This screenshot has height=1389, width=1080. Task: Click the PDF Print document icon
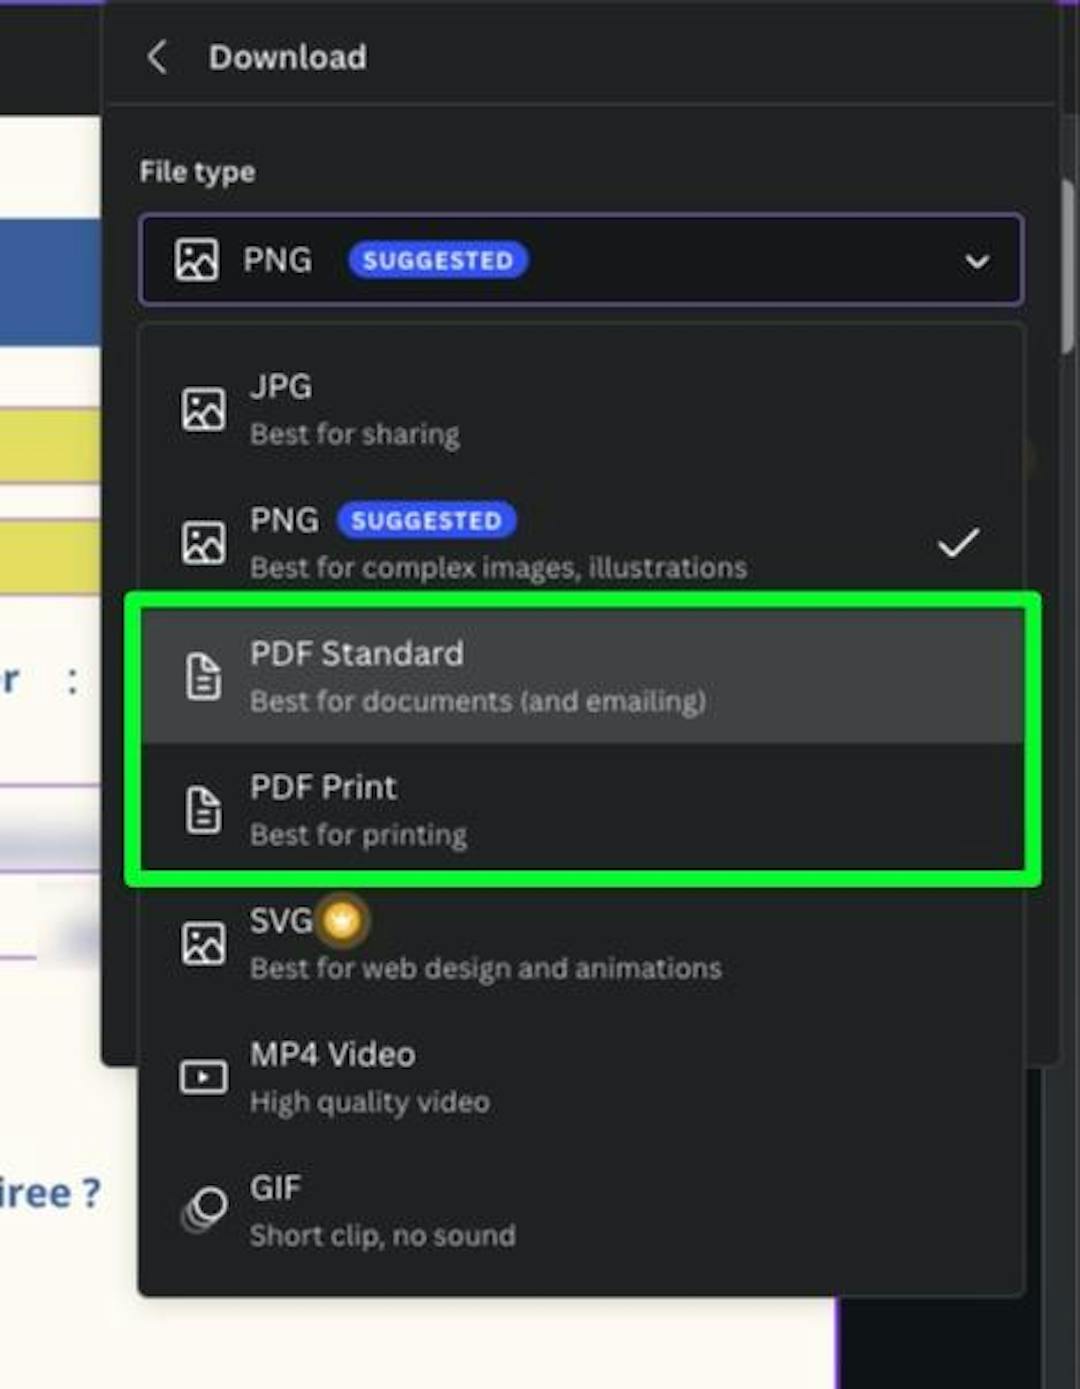coord(203,808)
